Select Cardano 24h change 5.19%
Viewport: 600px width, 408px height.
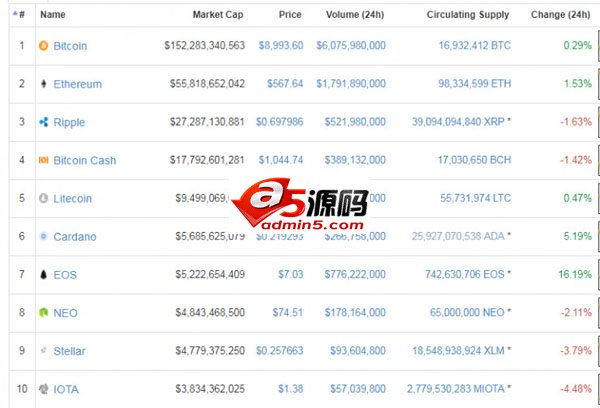pos(578,236)
